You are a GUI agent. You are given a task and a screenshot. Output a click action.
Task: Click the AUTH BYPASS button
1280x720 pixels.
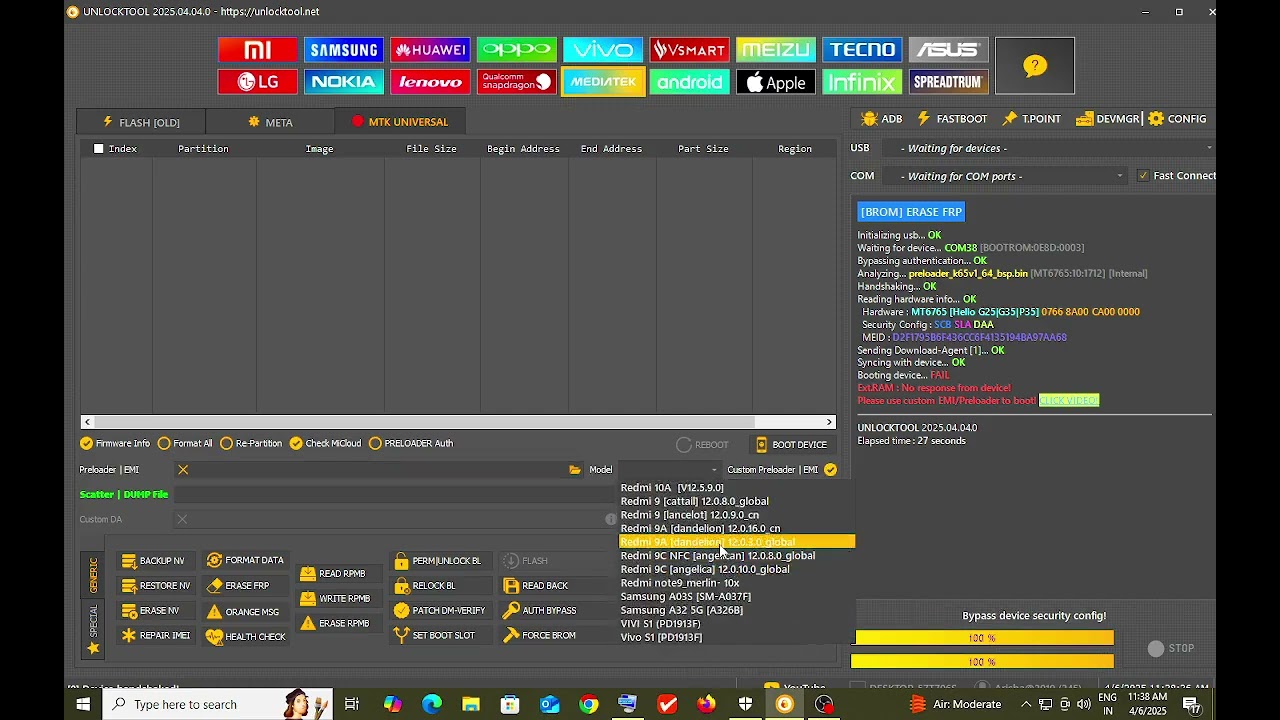pyautogui.click(x=540, y=611)
